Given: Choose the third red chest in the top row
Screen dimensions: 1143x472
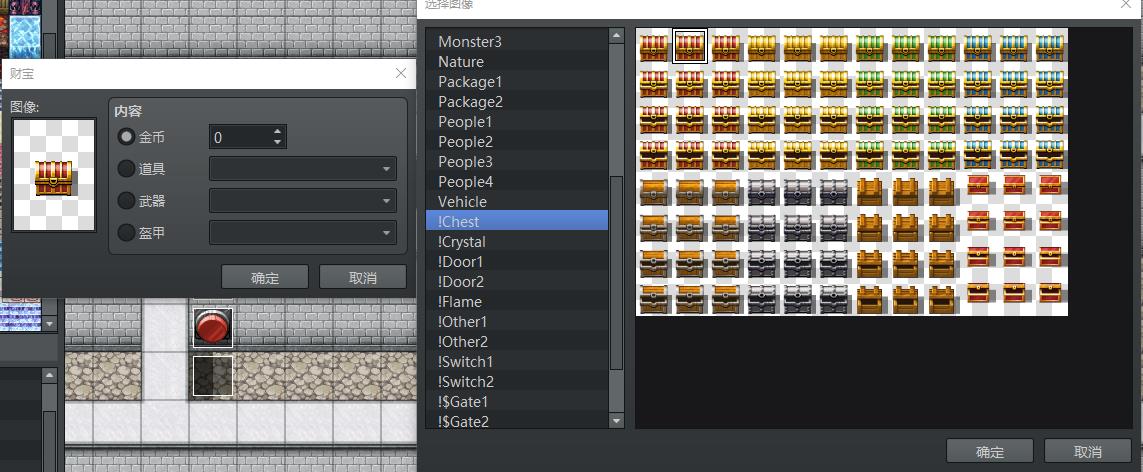Looking at the screenshot, I should coord(726,47).
